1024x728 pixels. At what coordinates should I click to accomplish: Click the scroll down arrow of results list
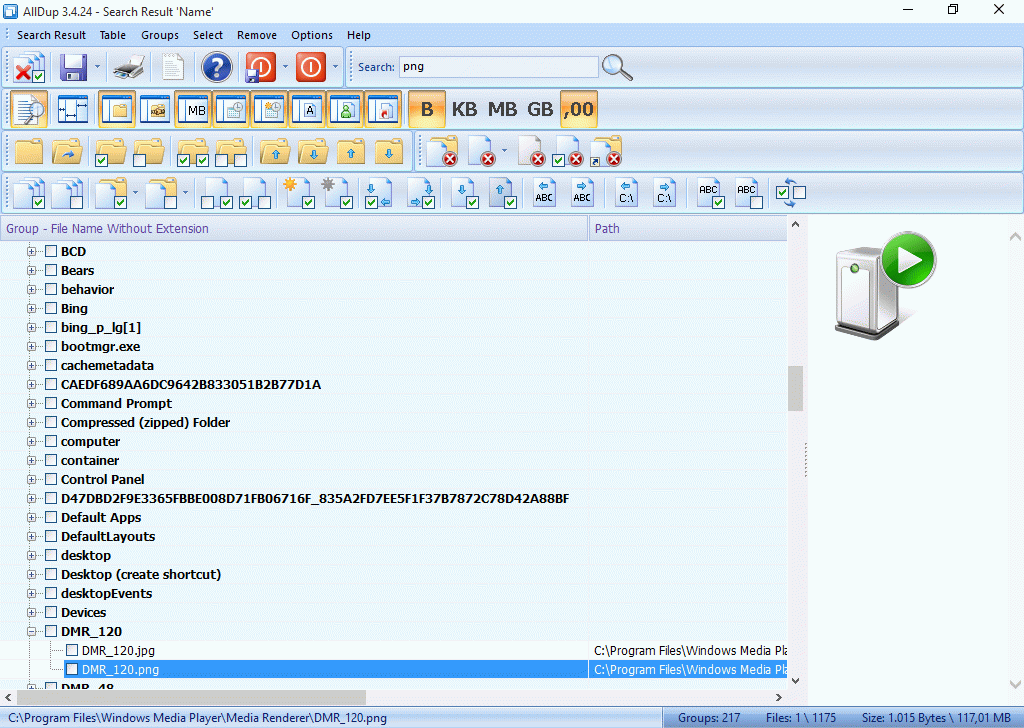795,680
